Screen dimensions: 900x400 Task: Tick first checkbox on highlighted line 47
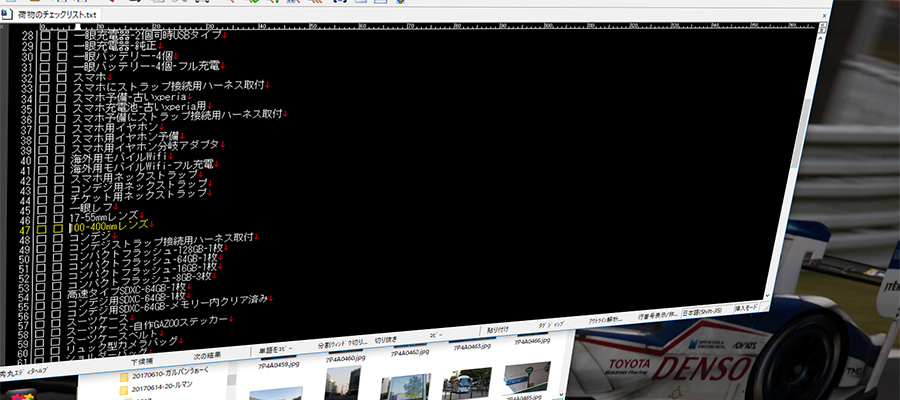tap(42, 228)
